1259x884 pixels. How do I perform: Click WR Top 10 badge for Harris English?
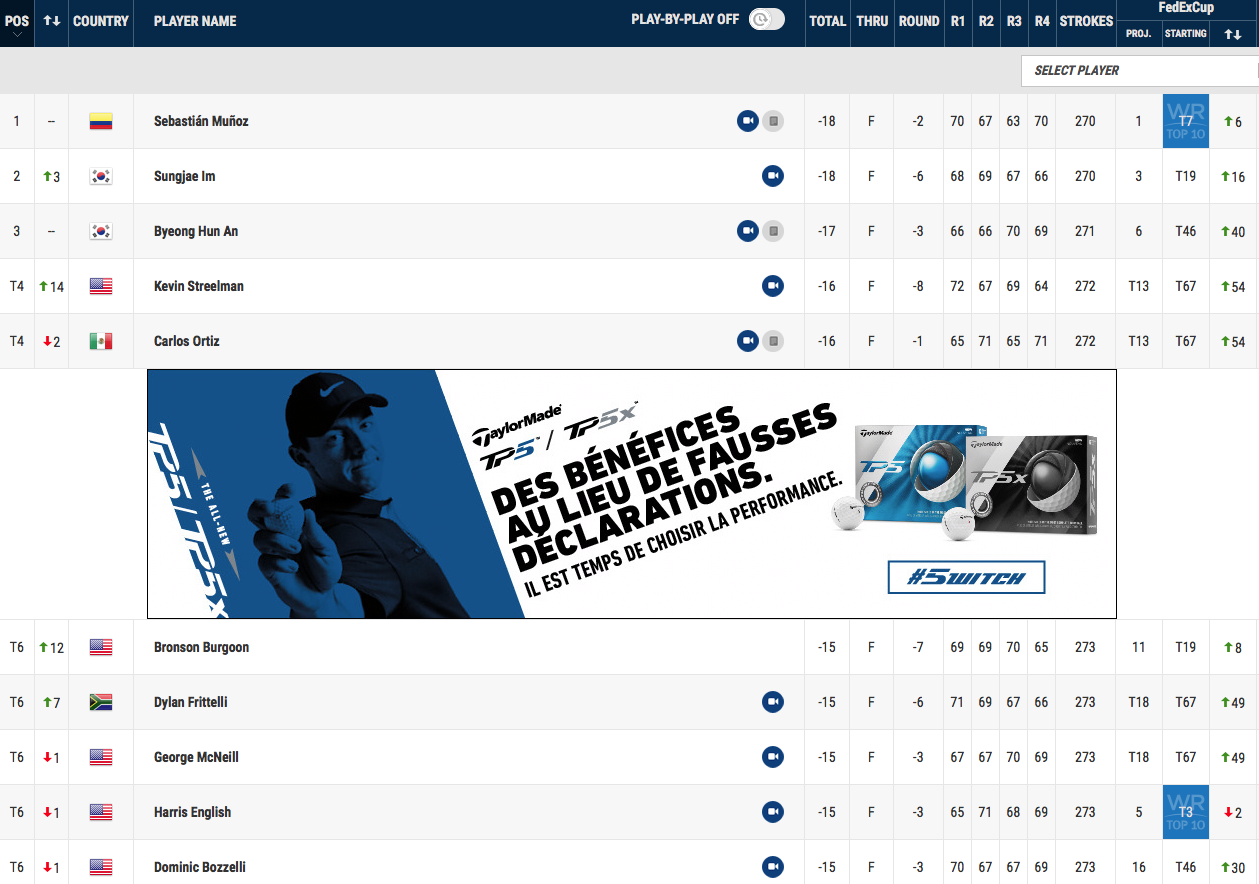1186,812
